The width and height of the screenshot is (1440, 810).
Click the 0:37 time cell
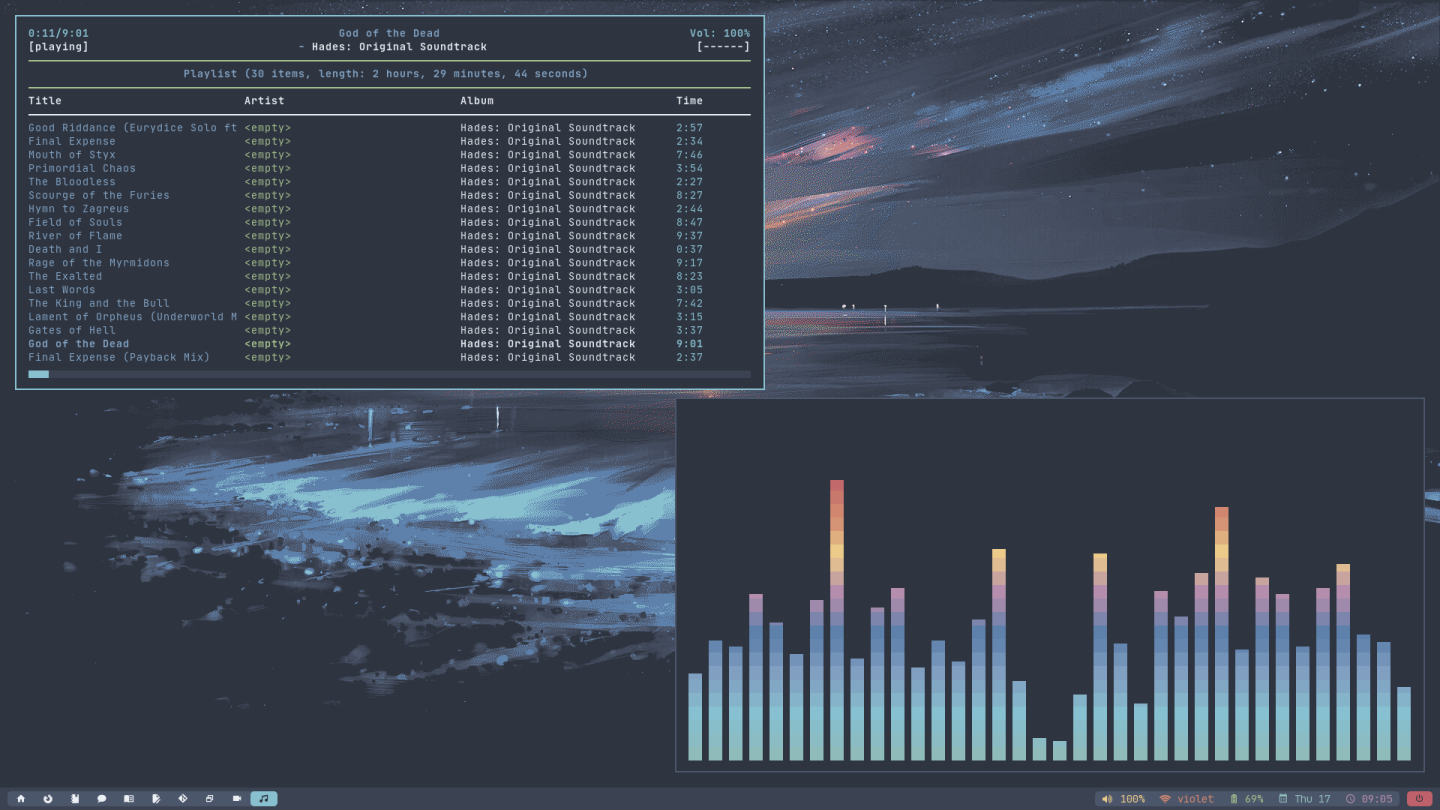point(689,249)
